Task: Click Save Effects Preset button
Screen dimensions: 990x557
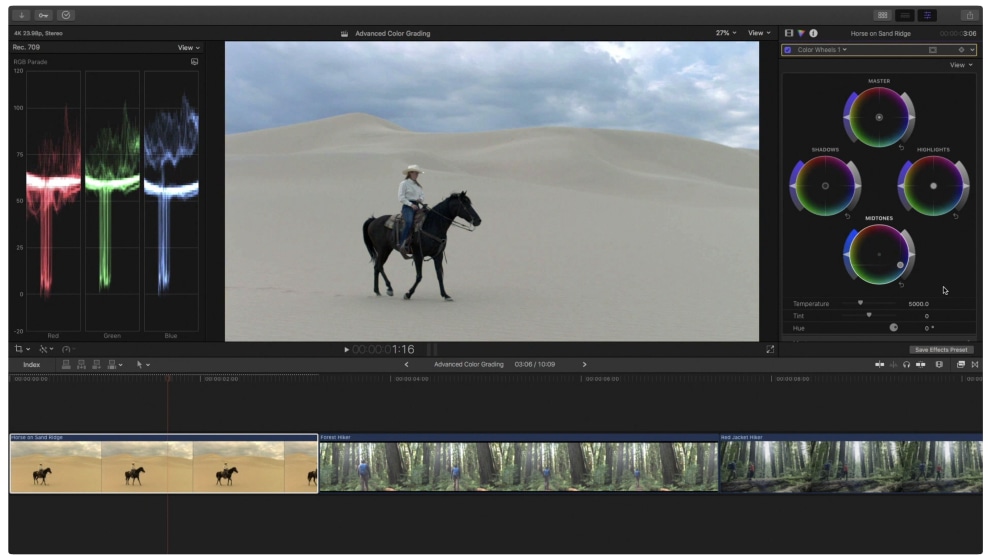Action: click(941, 350)
